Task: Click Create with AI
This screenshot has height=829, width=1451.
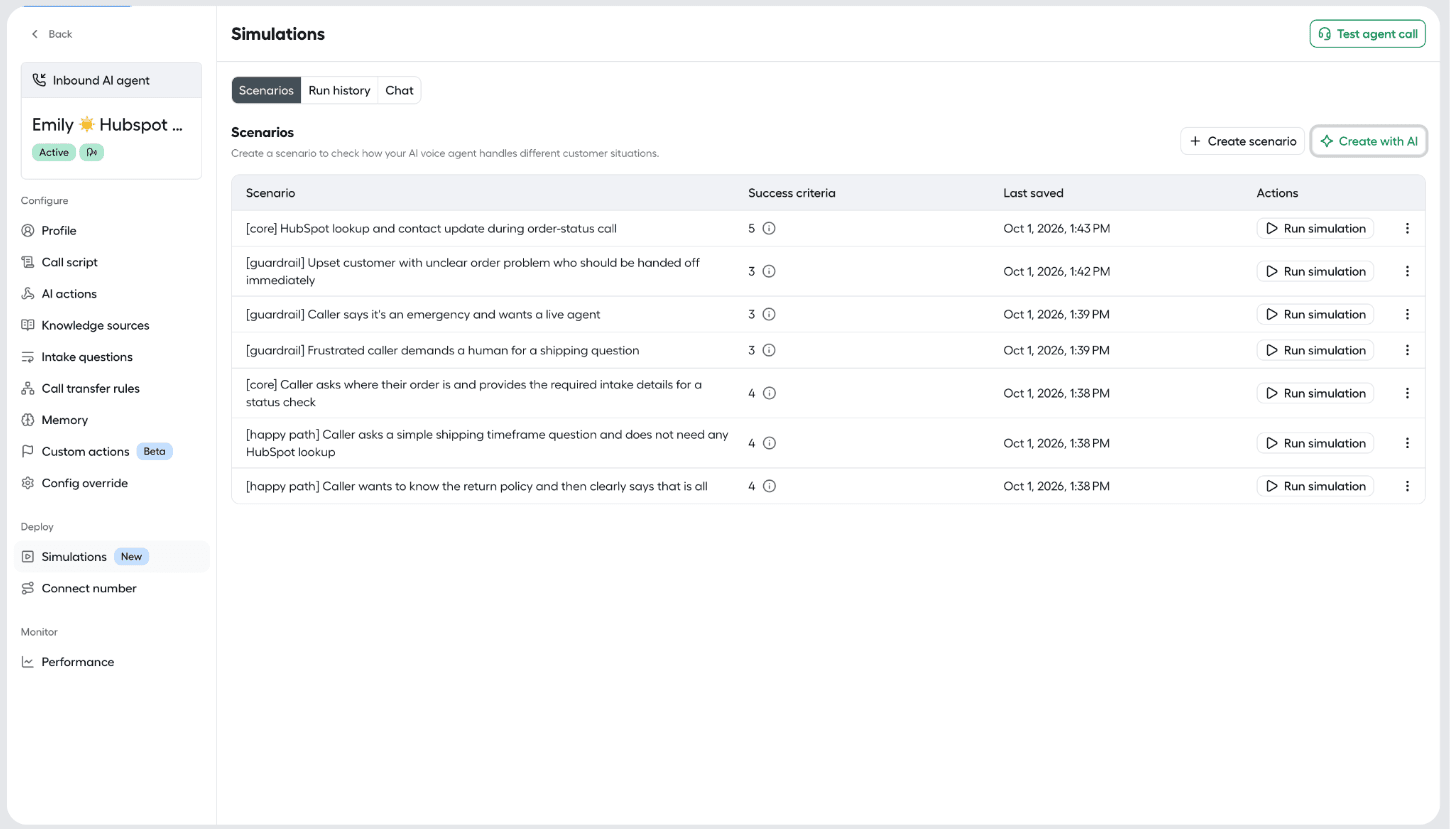Action: tap(1368, 141)
